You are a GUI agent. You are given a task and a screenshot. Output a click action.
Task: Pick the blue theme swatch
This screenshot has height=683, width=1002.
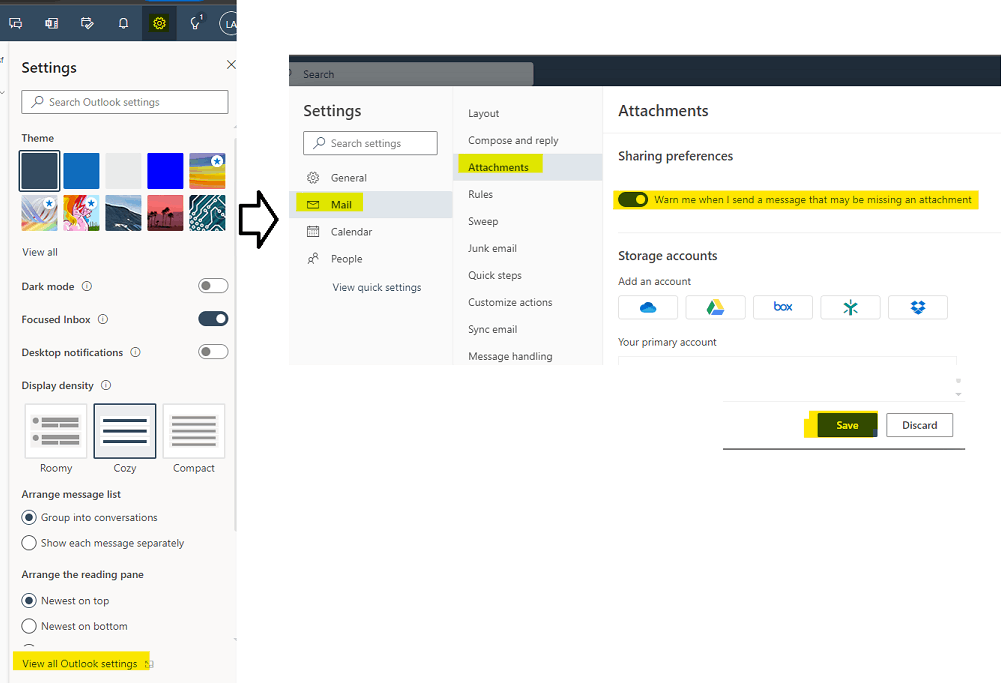click(x=81, y=171)
